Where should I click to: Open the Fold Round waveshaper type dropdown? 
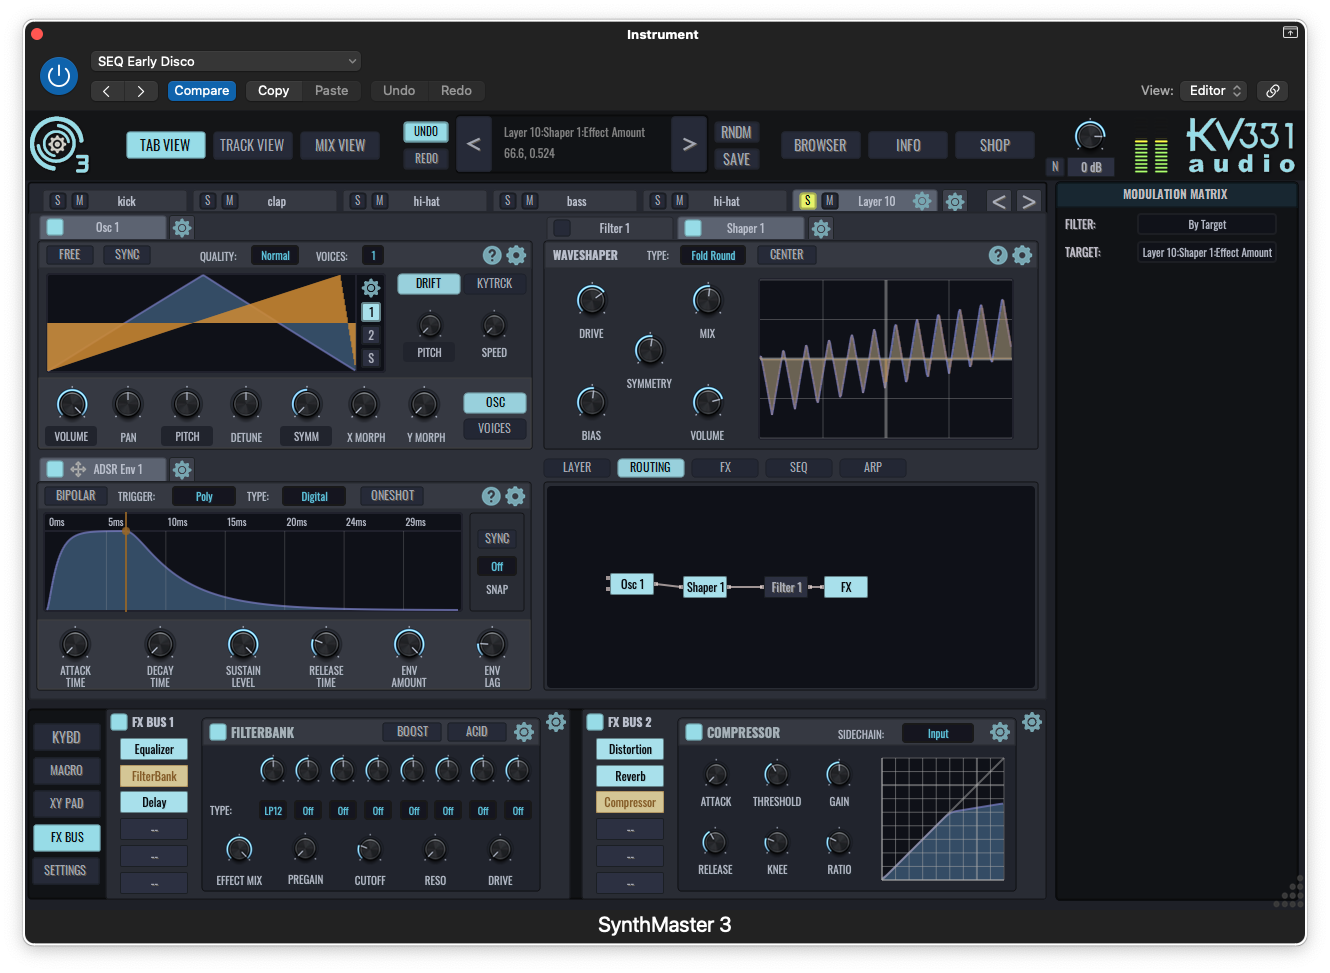coord(712,254)
